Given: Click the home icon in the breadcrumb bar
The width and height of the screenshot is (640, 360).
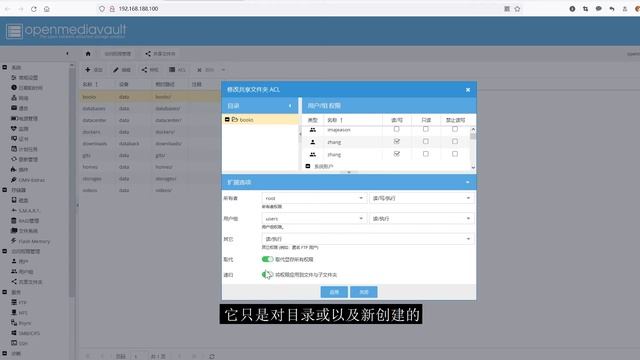Looking at the screenshot, I should pos(88,53).
